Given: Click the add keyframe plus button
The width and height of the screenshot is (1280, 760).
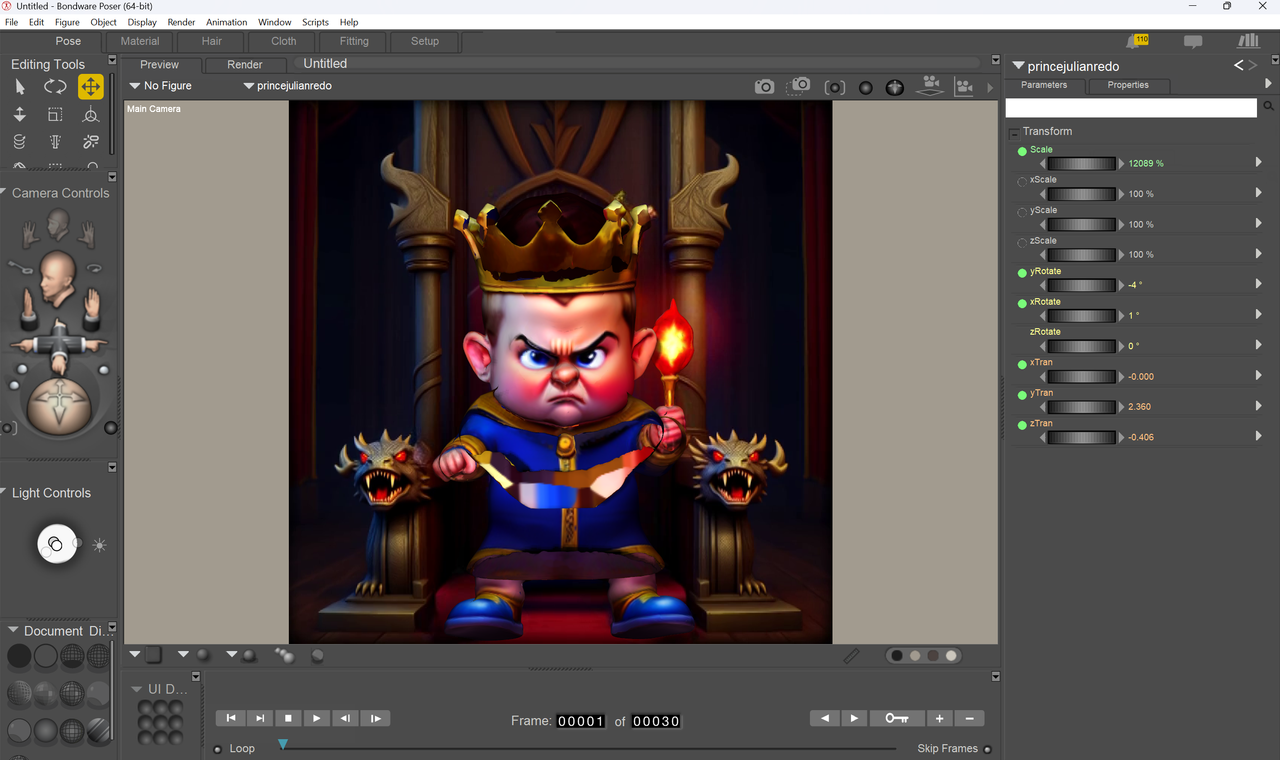Looking at the screenshot, I should click(x=939, y=718).
